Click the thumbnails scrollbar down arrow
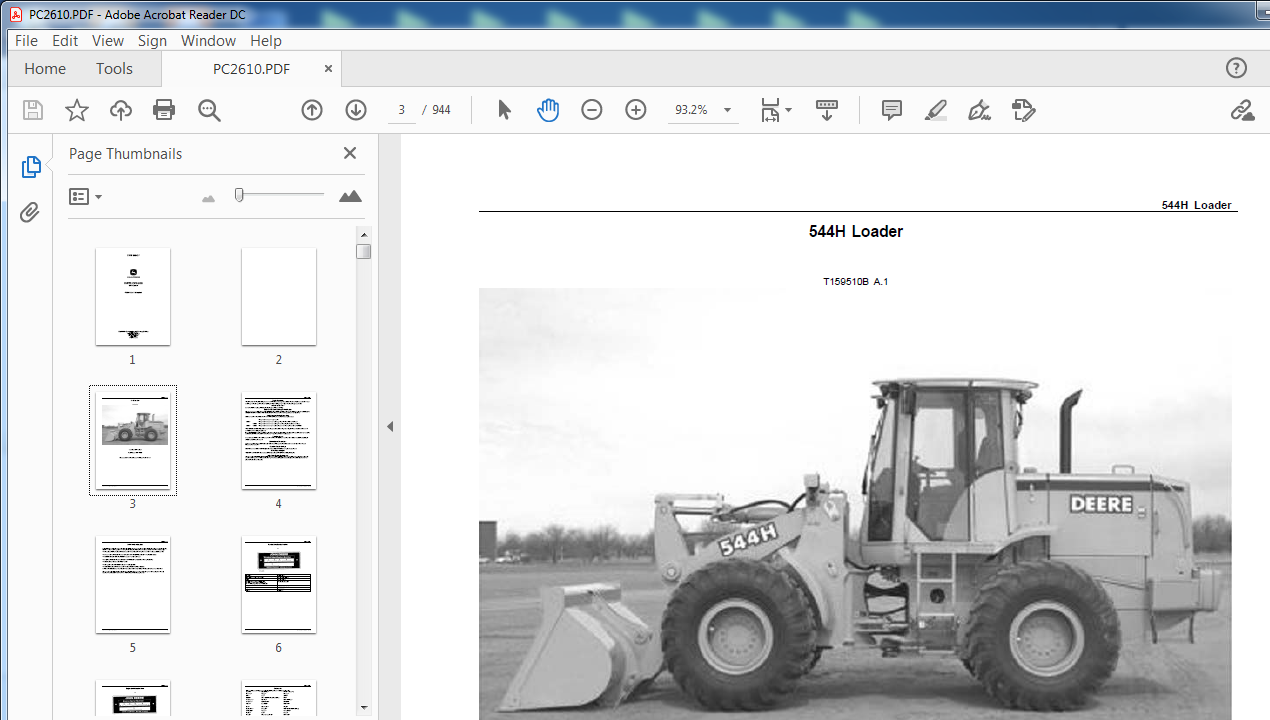 pyautogui.click(x=364, y=707)
